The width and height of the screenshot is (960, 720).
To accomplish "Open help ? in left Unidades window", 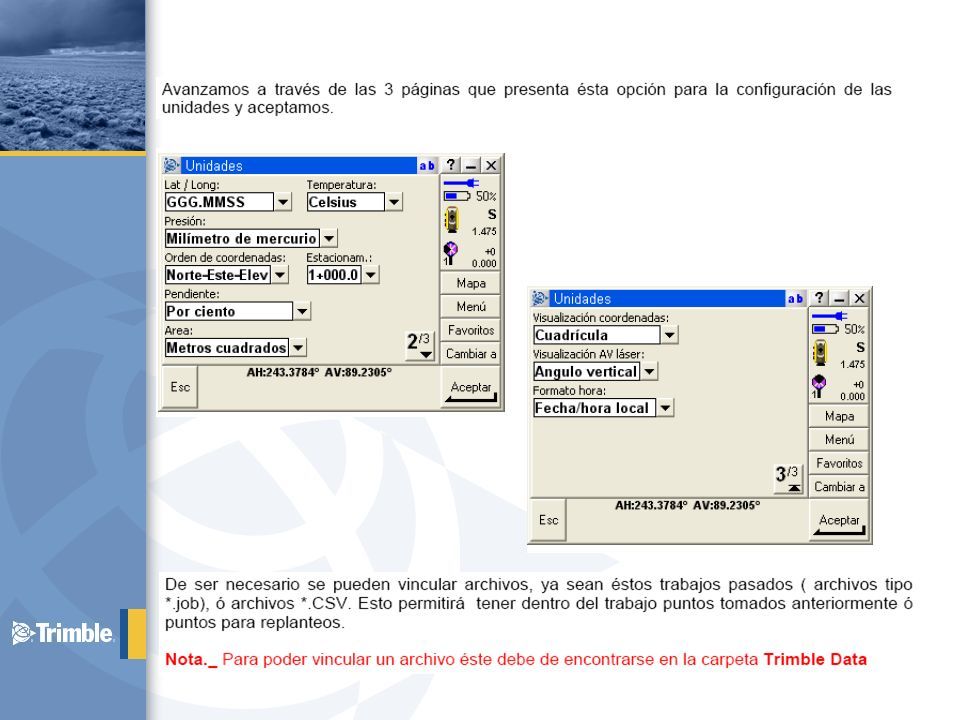I will pyautogui.click(x=451, y=165).
